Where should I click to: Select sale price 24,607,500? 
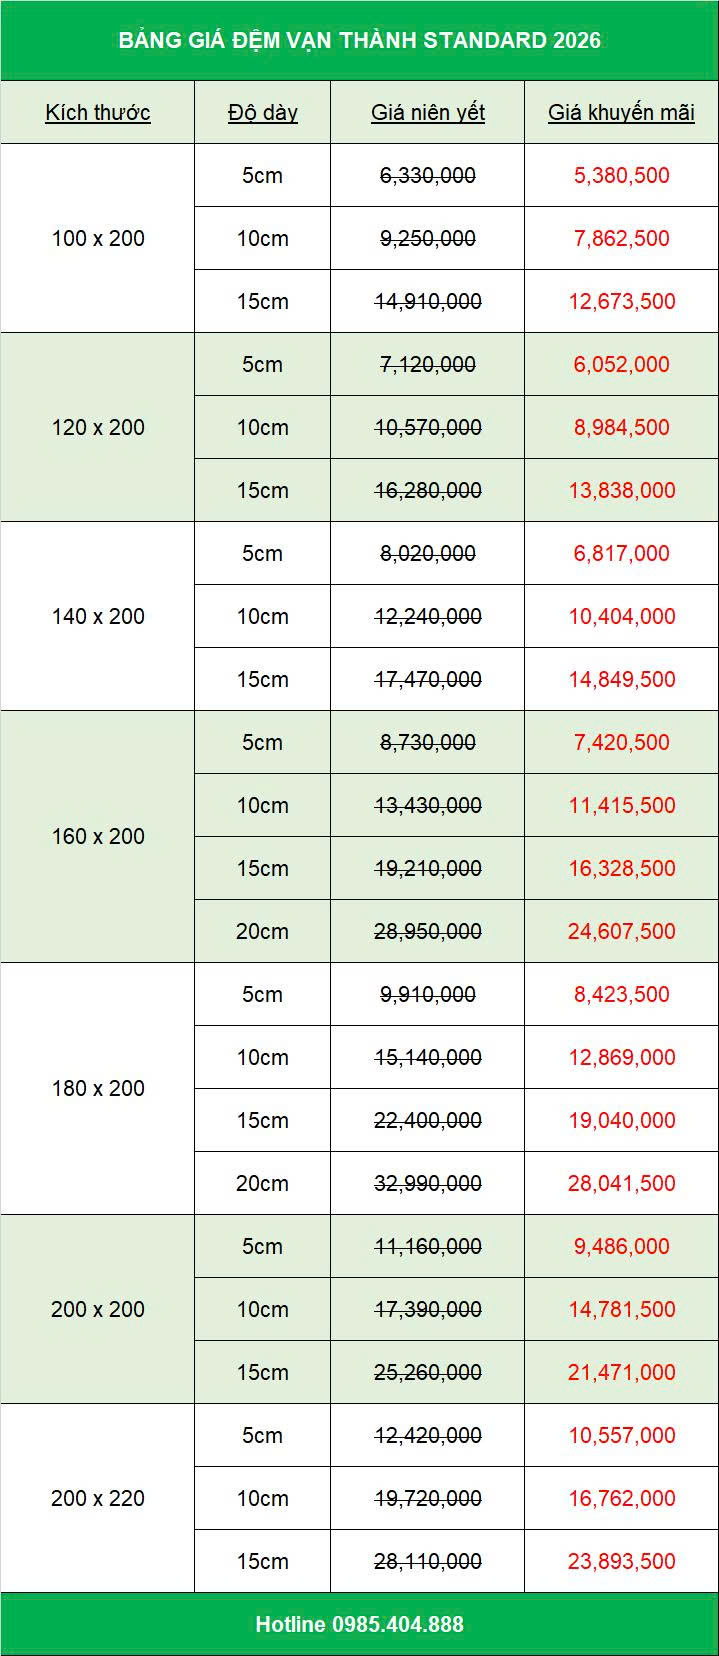coord(621,931)
